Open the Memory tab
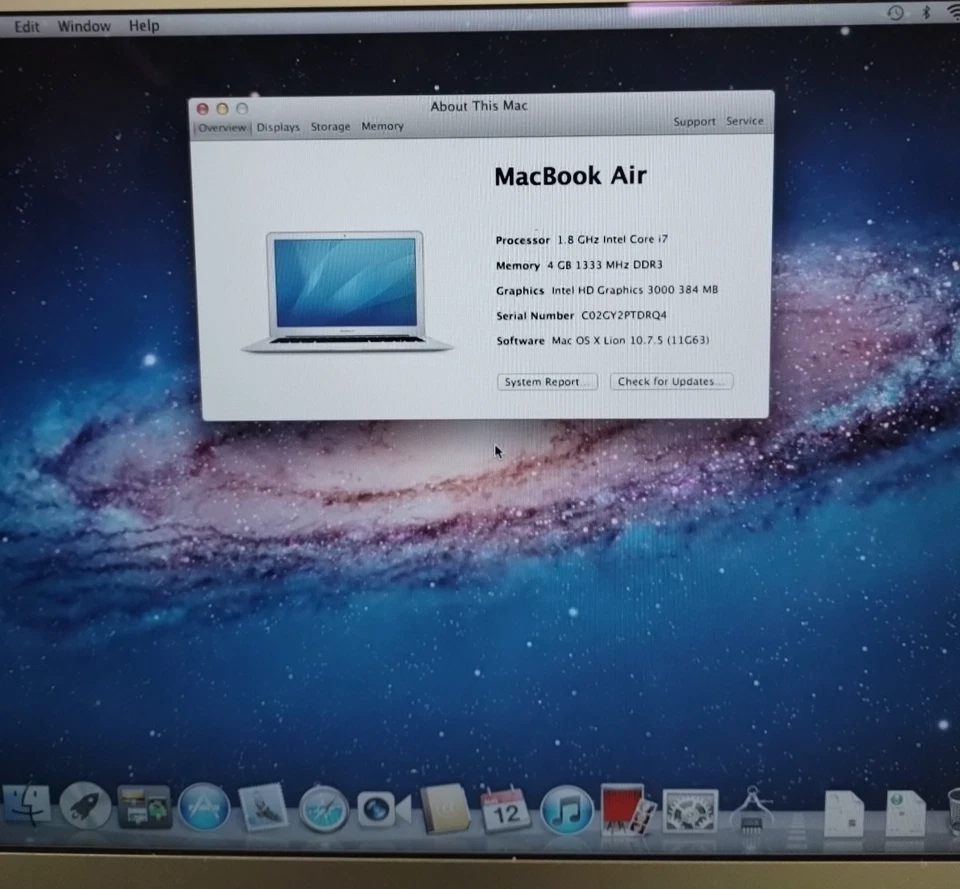960x889 pixels. (383, 127)
